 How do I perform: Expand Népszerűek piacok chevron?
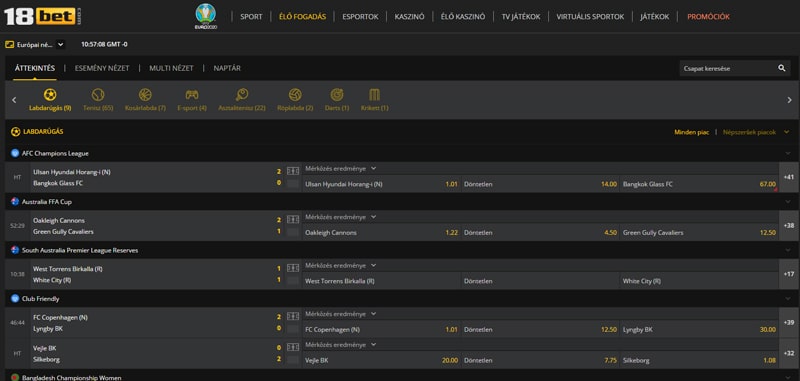787,132
